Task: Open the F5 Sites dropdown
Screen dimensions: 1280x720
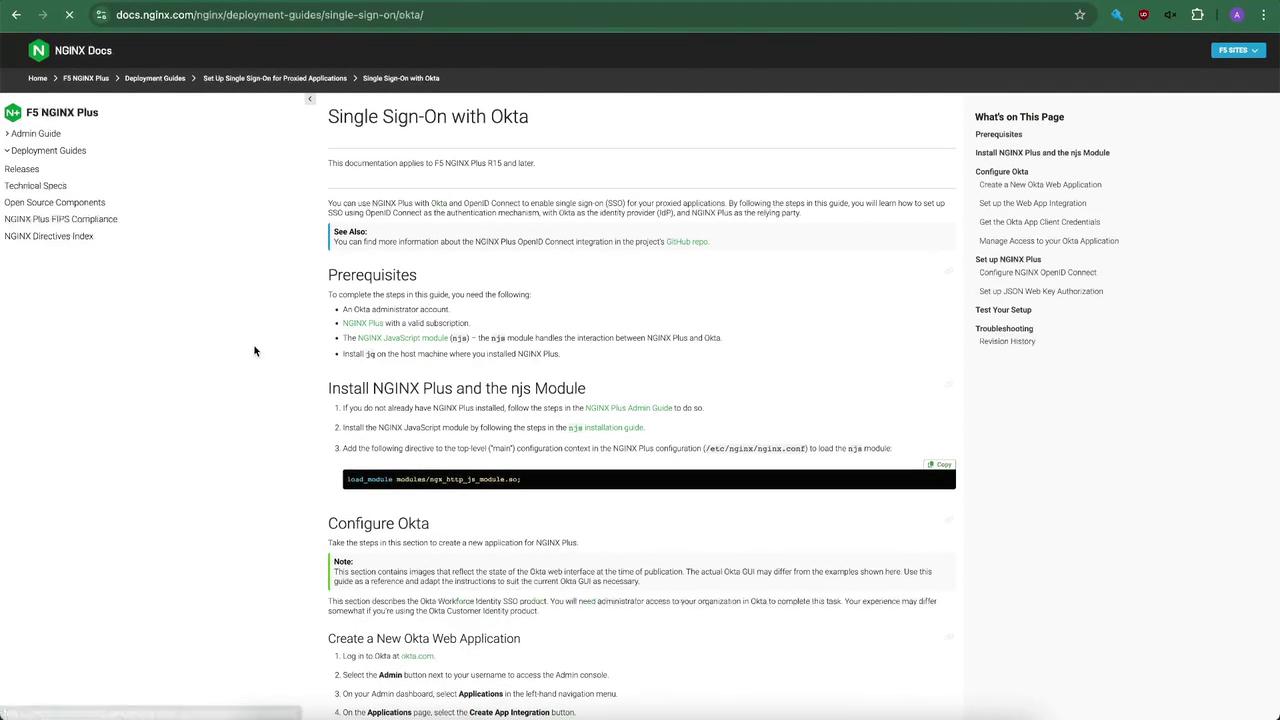Action: tap(1238, 50)
